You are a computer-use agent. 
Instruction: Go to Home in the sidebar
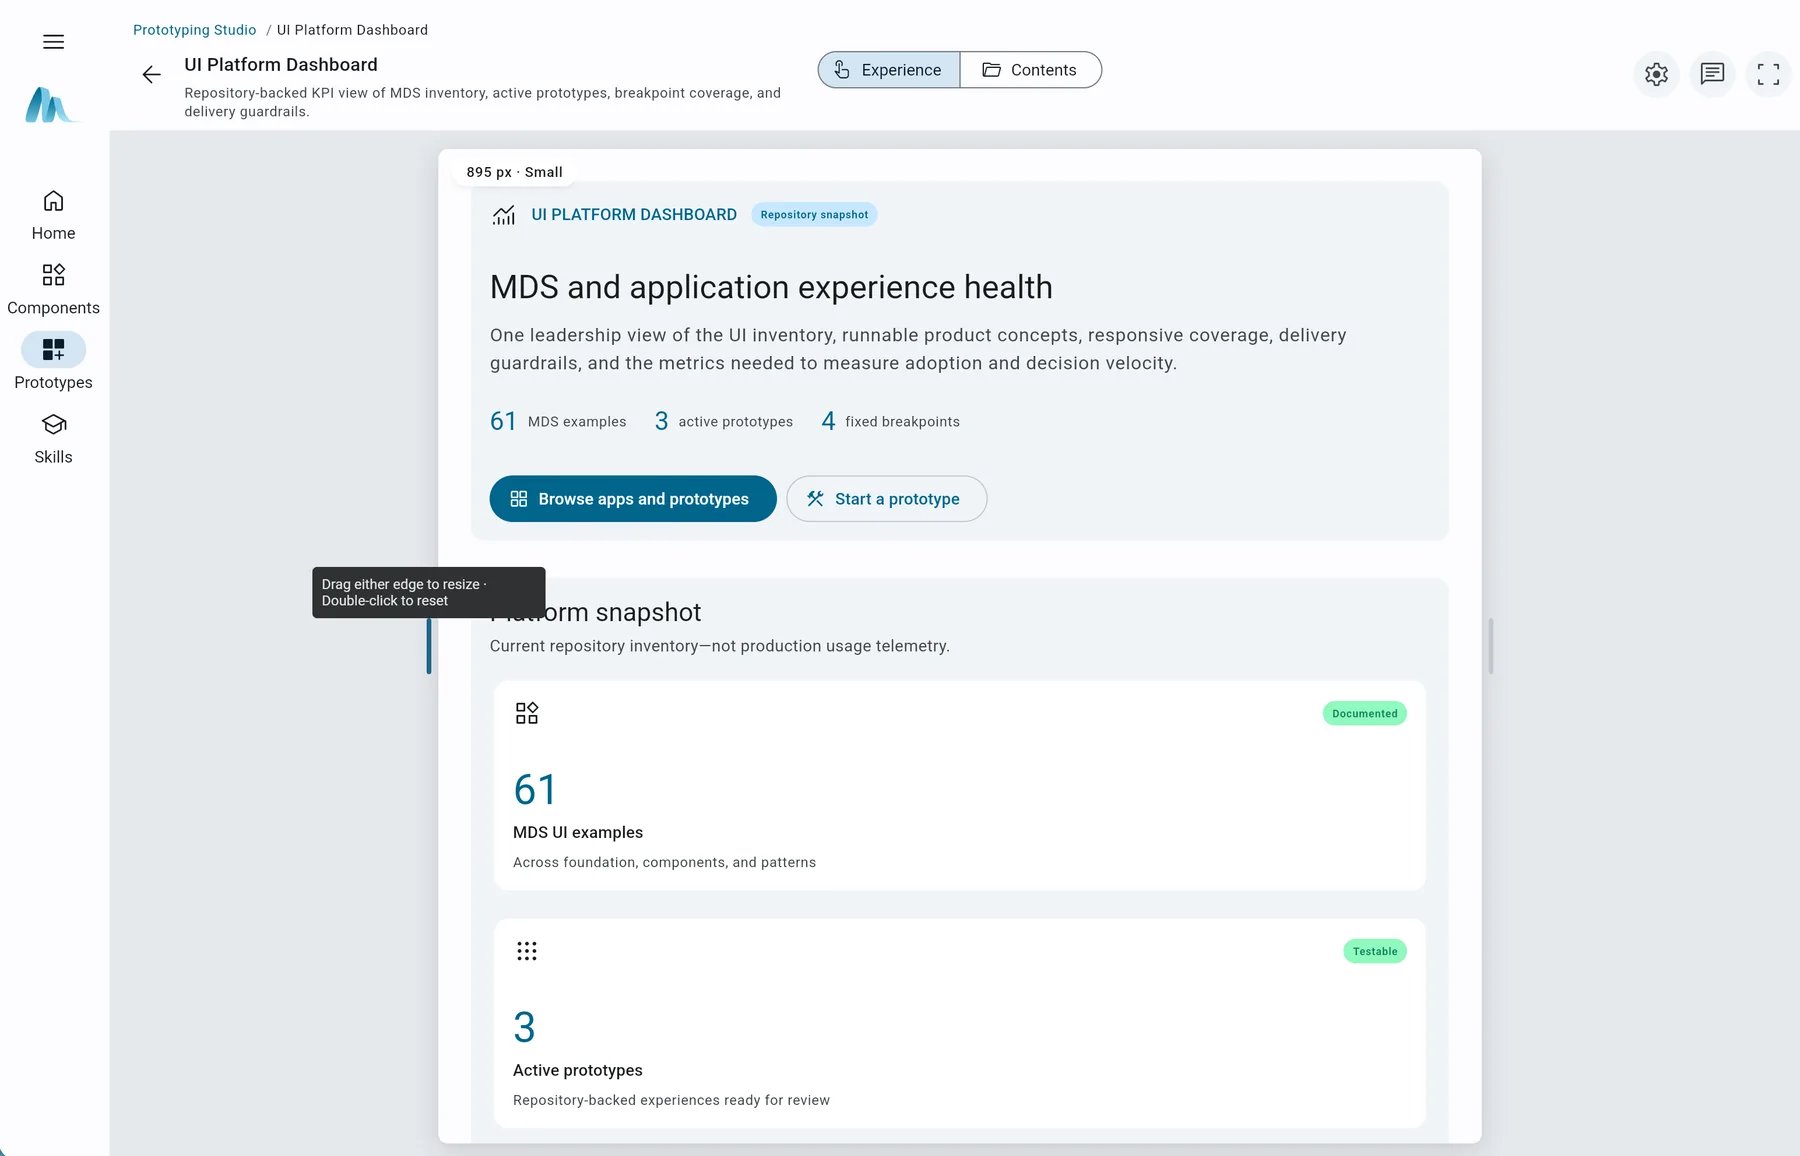pyautogui.click(x=53, y=215)
